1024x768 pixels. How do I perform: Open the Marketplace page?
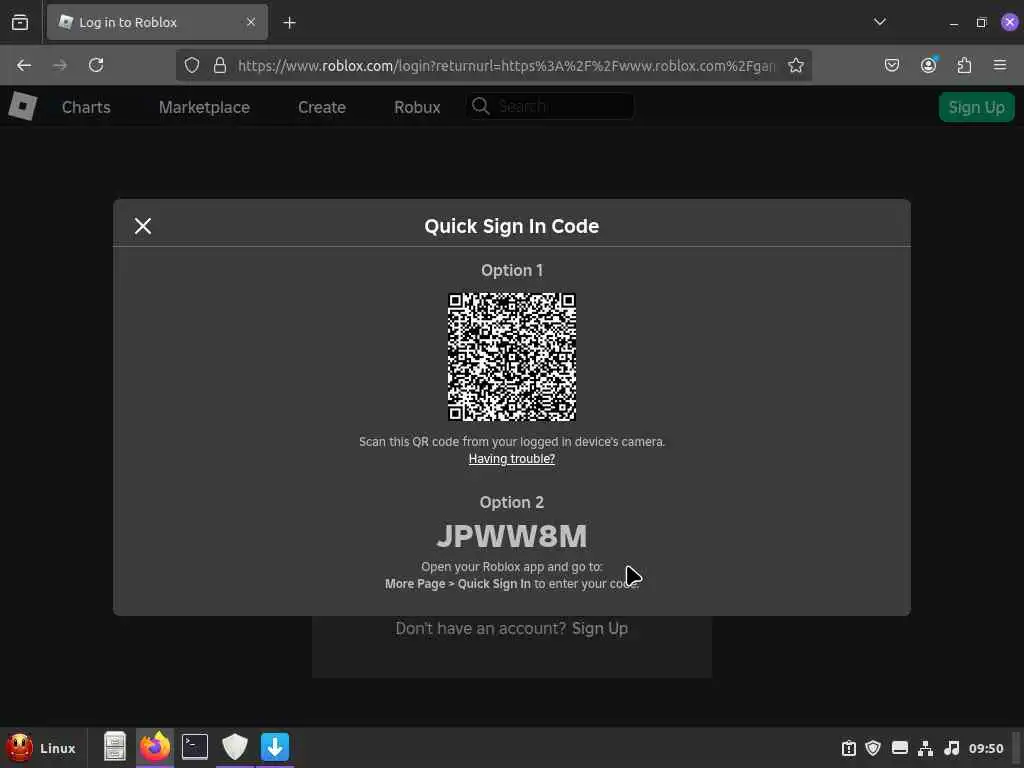click(x=204, y=107)
